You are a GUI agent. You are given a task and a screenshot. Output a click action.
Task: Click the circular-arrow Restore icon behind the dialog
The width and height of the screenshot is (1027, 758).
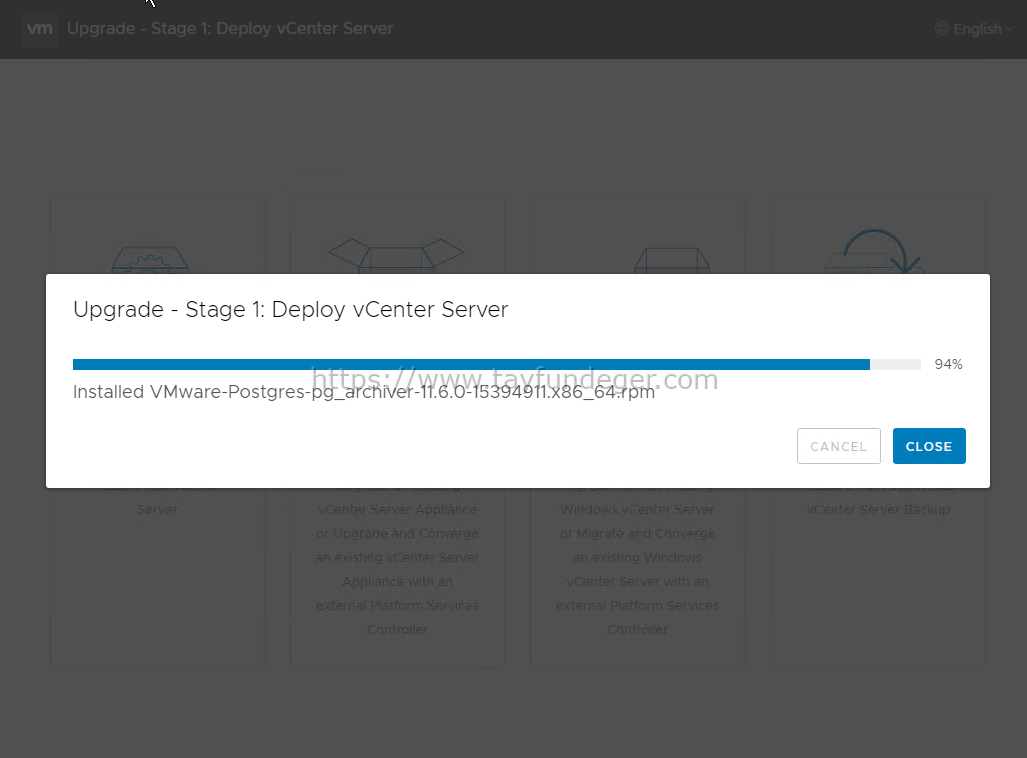(x=875, y=251)
